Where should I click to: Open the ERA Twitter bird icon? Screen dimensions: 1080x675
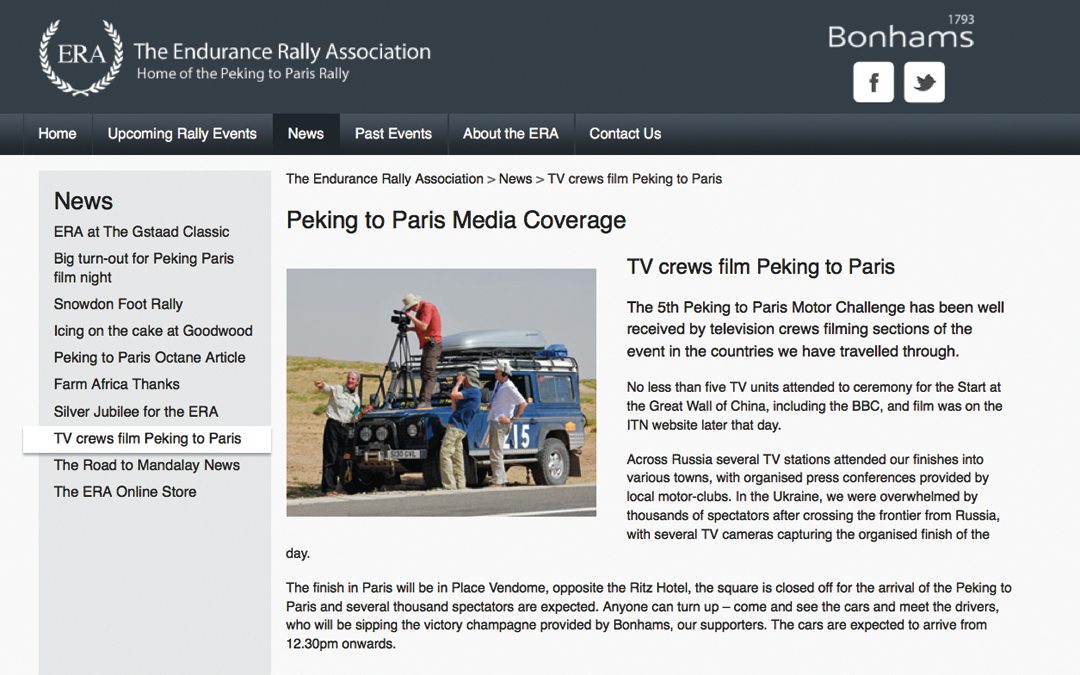pos(924,82)
